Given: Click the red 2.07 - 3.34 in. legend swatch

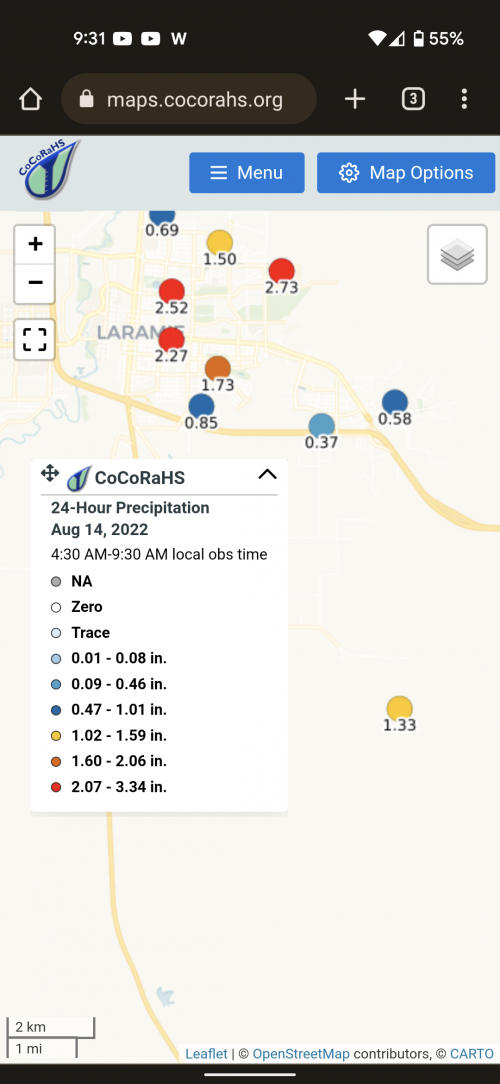Looking at the screenshot, I should coord(57,787).
